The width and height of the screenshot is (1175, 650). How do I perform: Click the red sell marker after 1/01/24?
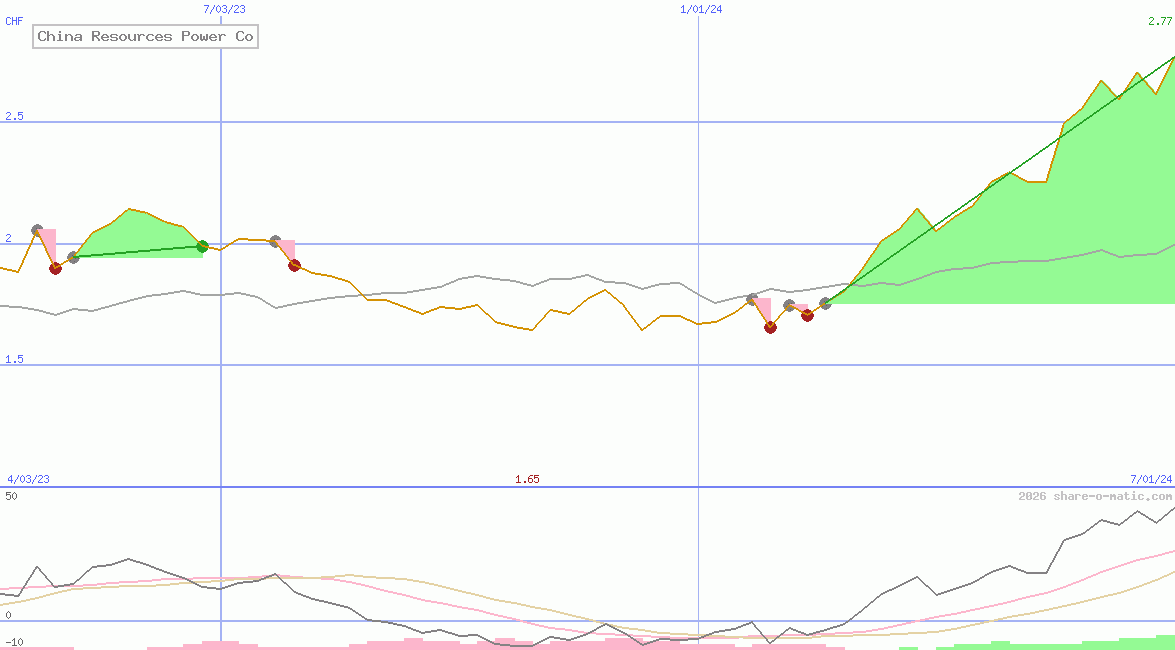pyautogui.click(x=770, y=327)
